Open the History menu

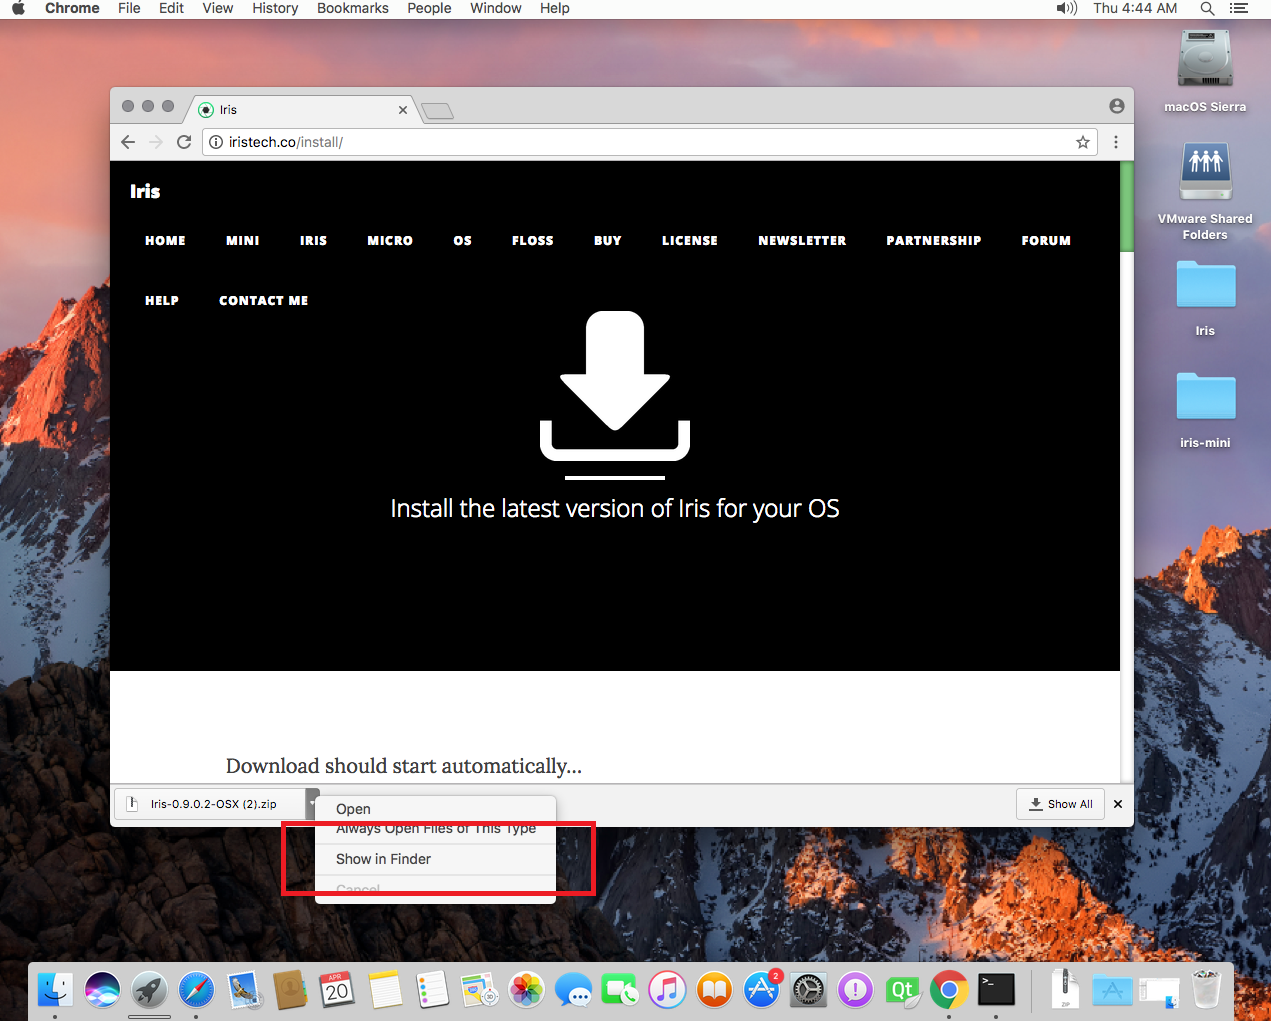tap(275, 8)
